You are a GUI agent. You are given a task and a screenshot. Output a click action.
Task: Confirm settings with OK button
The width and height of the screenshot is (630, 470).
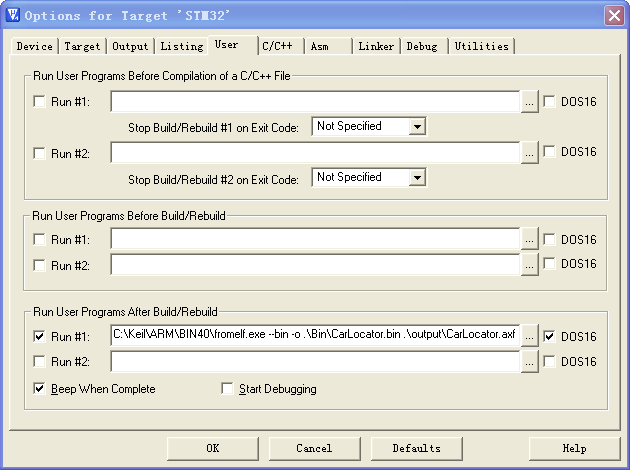pyautogui.click(x=213, y=448)
